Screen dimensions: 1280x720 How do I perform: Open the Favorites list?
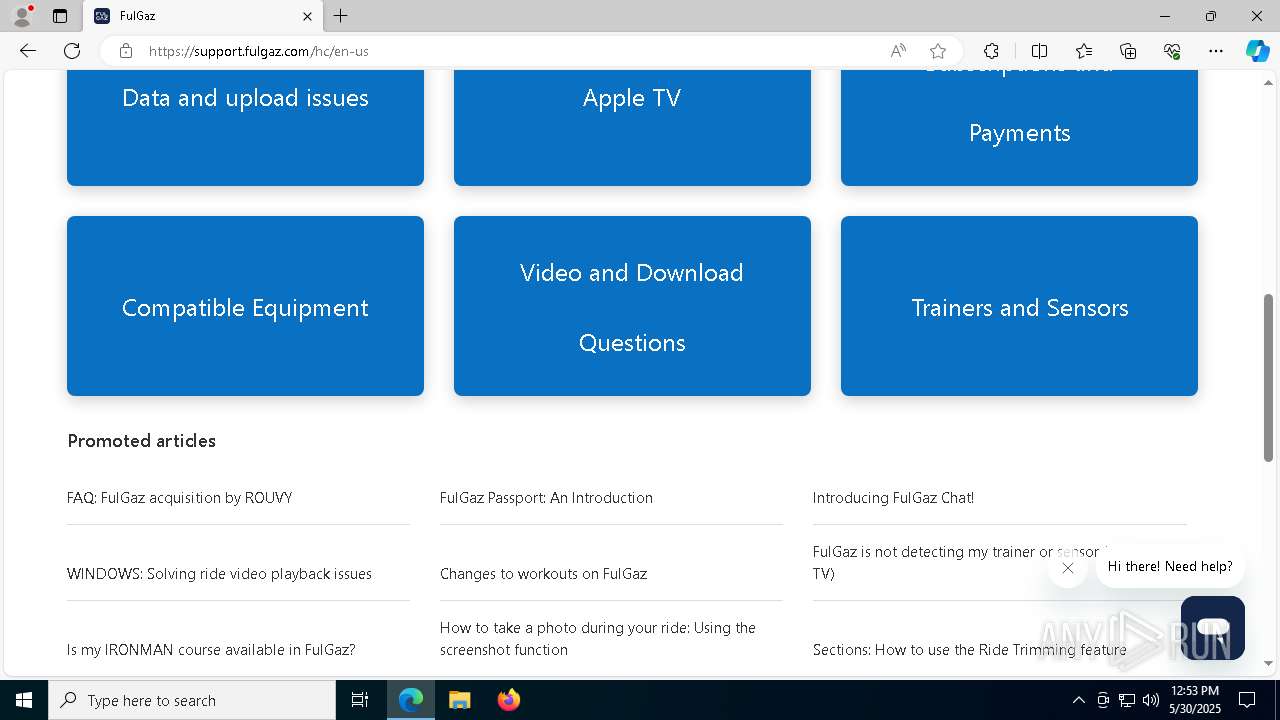1084,51
